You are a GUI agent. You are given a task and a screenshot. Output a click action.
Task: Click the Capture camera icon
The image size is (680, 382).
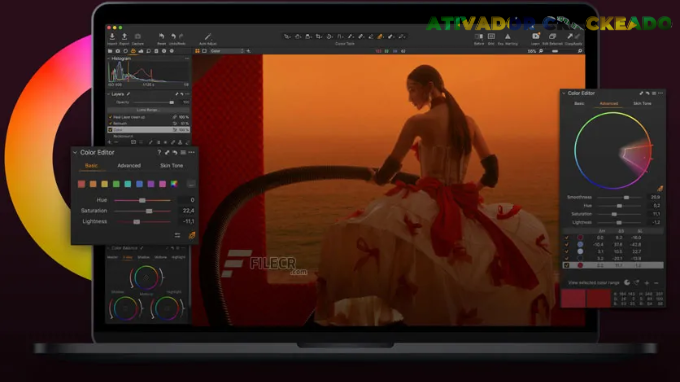tap(137, 36)
